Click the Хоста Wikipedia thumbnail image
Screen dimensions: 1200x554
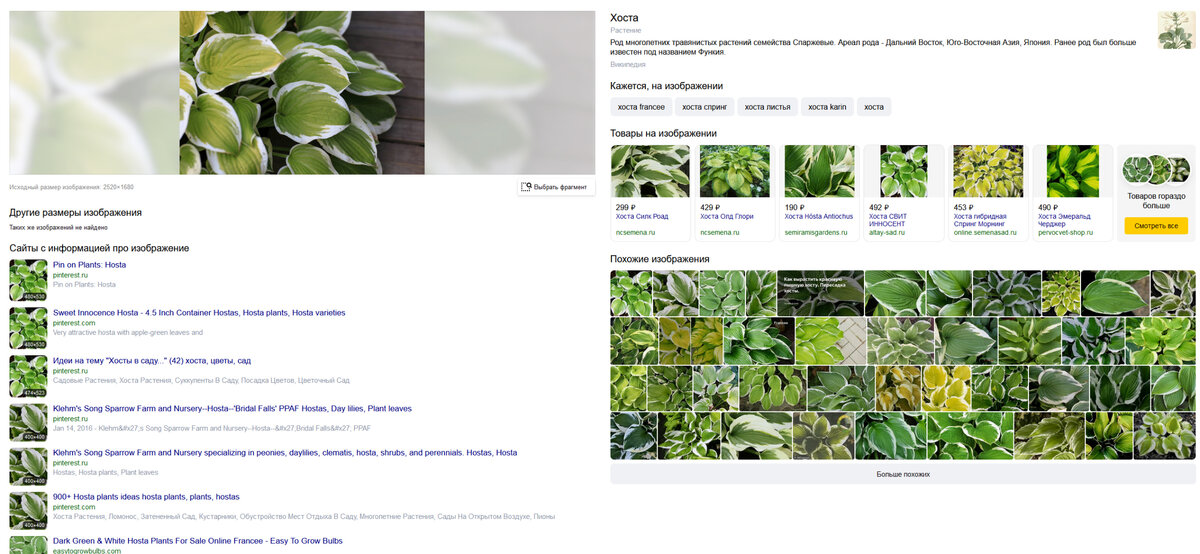tap(1175, 30)
